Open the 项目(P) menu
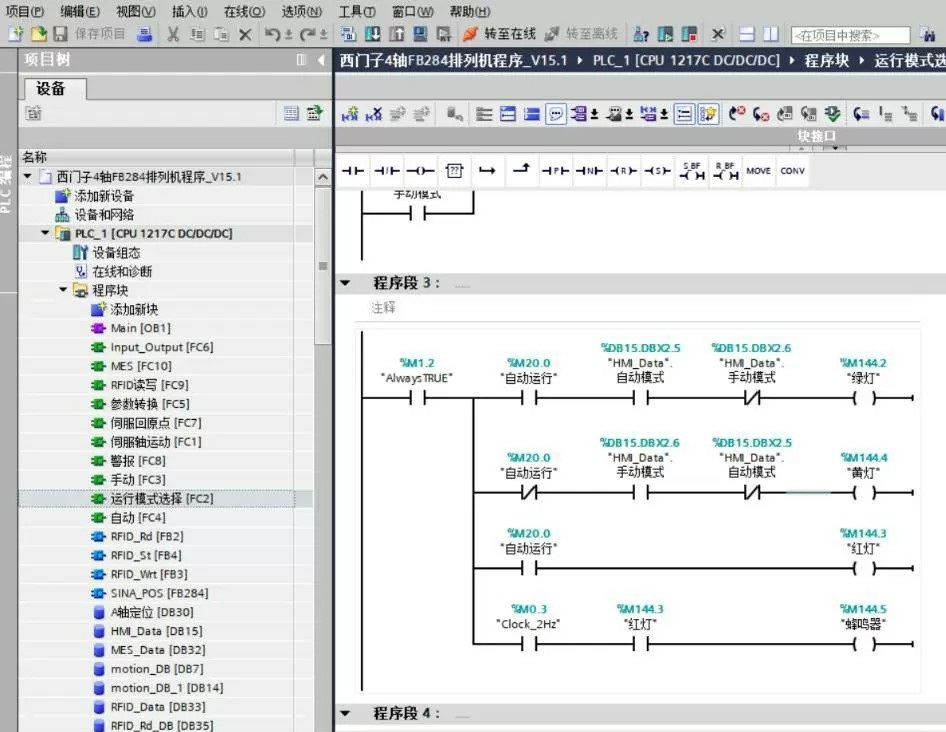 tap(25, 11)
